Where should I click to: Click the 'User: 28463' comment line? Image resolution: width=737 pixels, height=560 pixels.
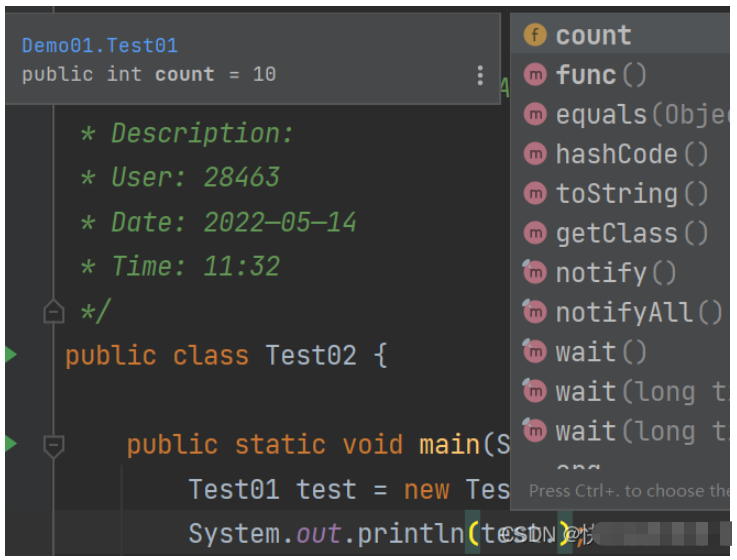click(180, 177)
